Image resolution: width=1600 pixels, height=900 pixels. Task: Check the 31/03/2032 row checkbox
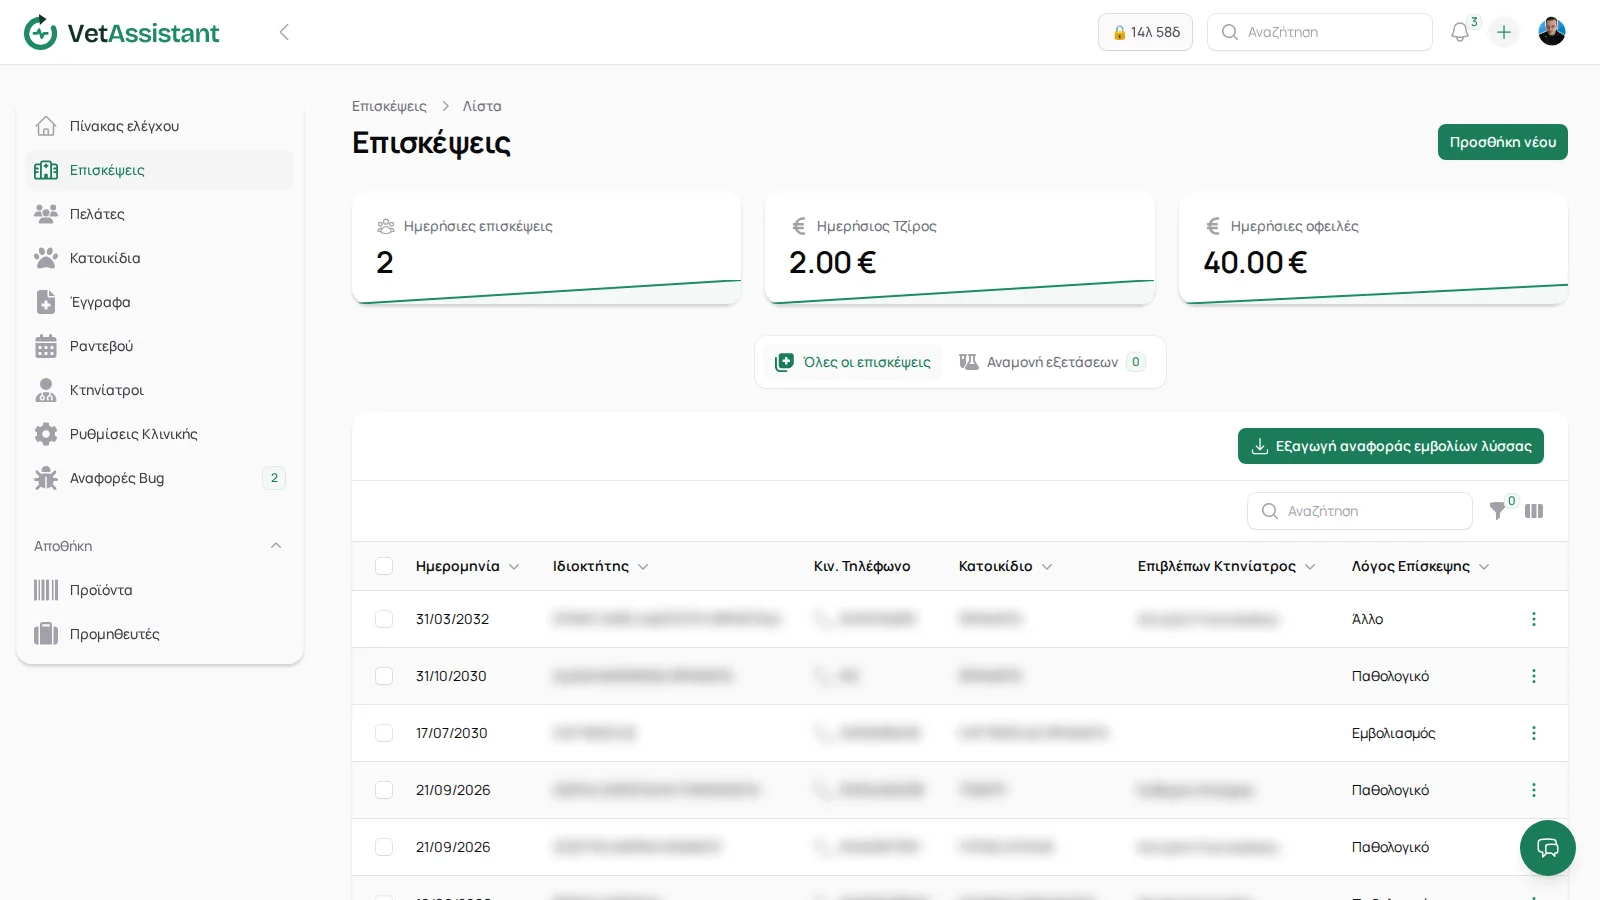coord(384,619)
